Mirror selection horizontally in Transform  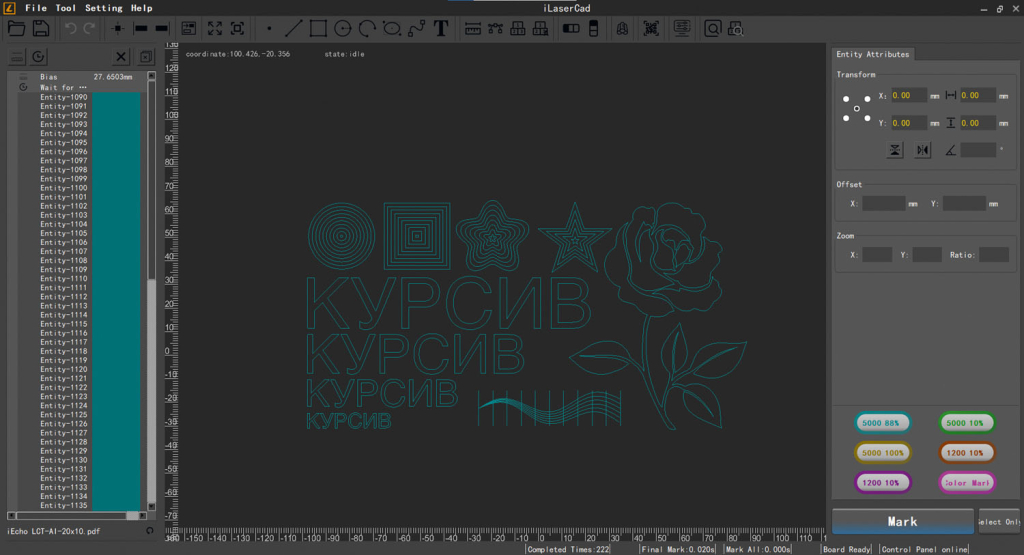point(922,150)
